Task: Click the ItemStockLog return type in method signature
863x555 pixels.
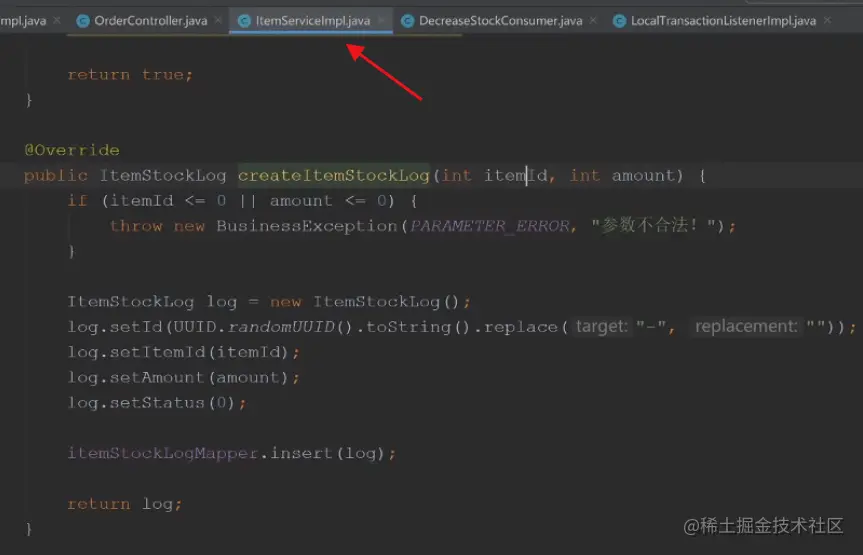Action: coord(163,176)
